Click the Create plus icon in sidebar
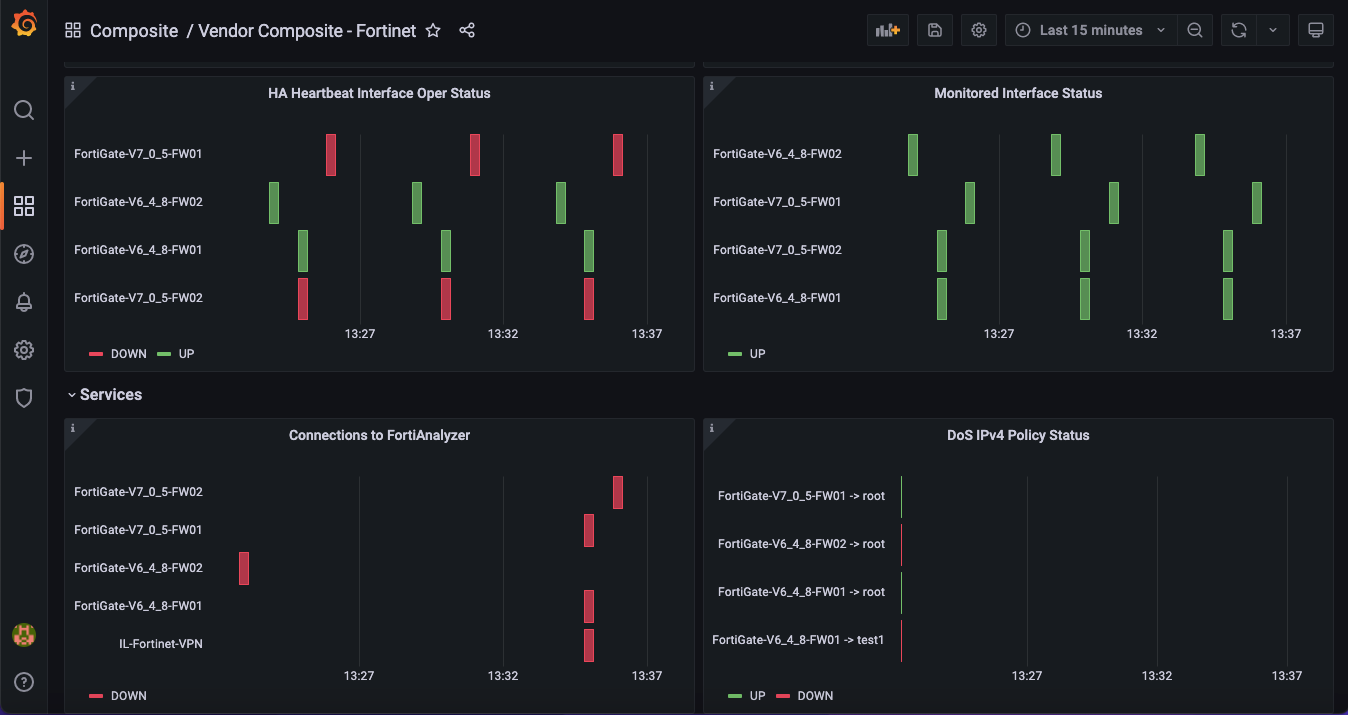Screen dimensions: 1348x715 point(24,158)
